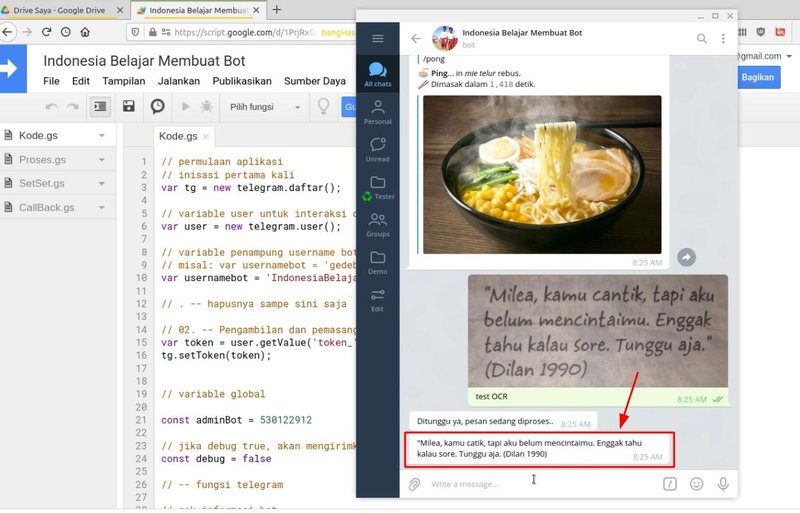Select the SetSet.gs file
Image resolution: width=800 pixels, height=513 pixels.
tap(42, 184)
